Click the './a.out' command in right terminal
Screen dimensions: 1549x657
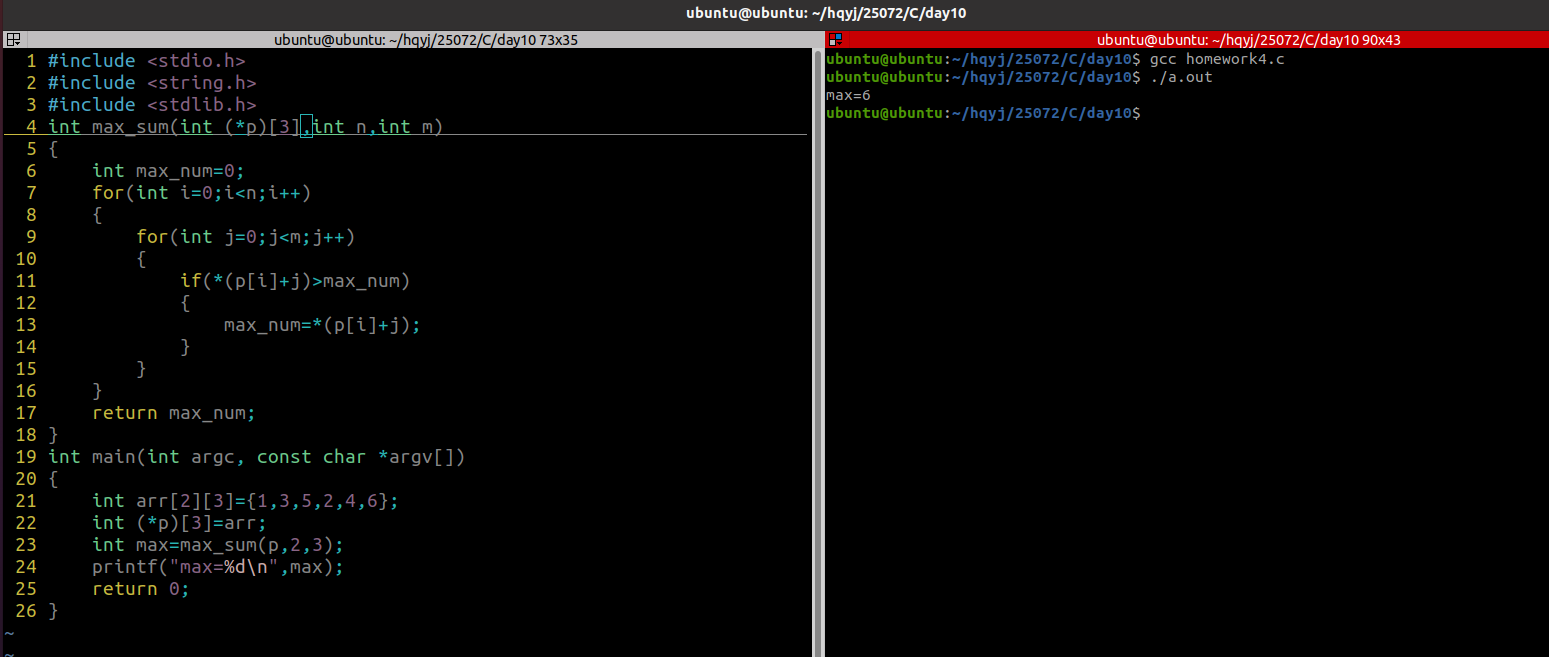pos(1181,77)
